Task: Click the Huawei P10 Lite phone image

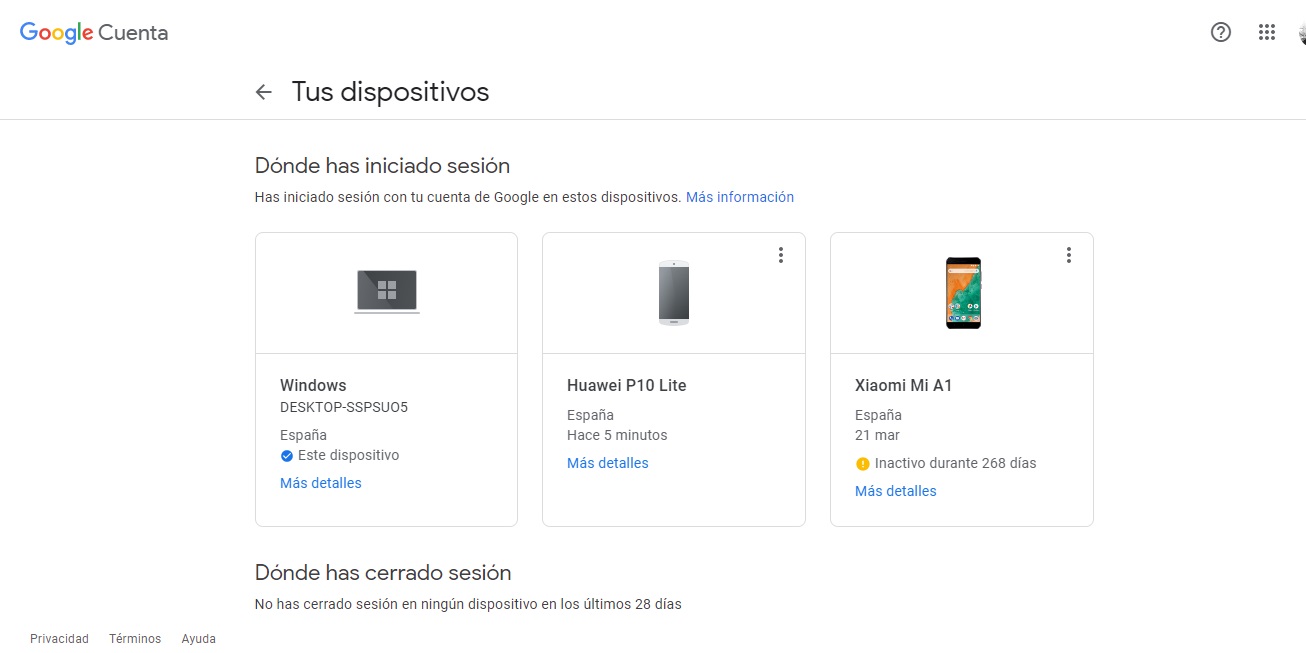Action: click(674, 292)
